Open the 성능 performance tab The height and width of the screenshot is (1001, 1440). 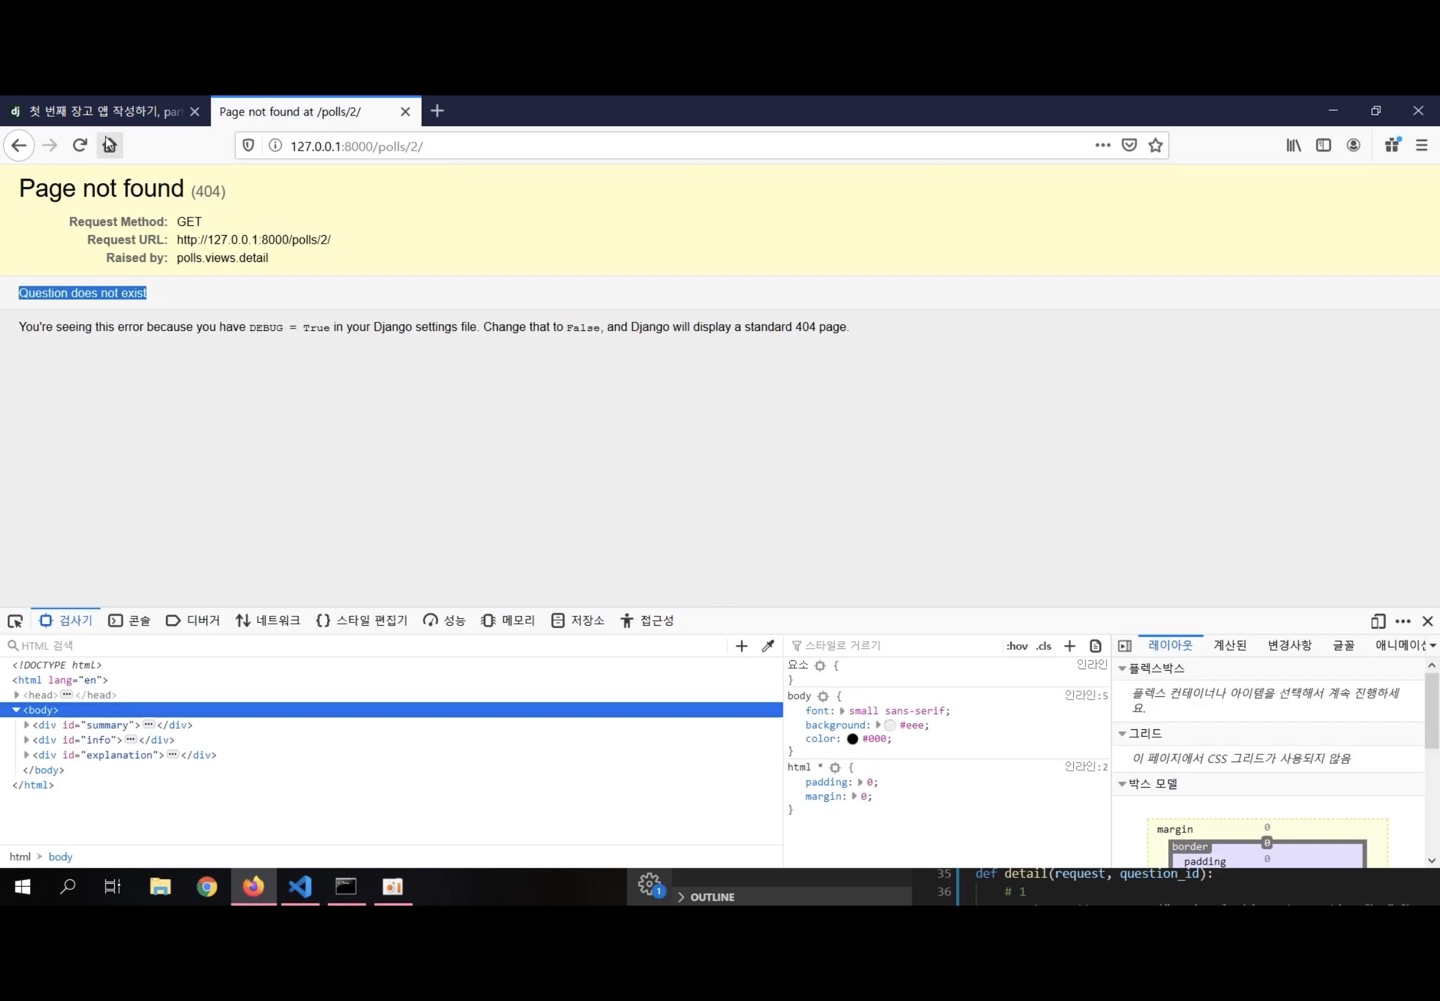point(444,621)
